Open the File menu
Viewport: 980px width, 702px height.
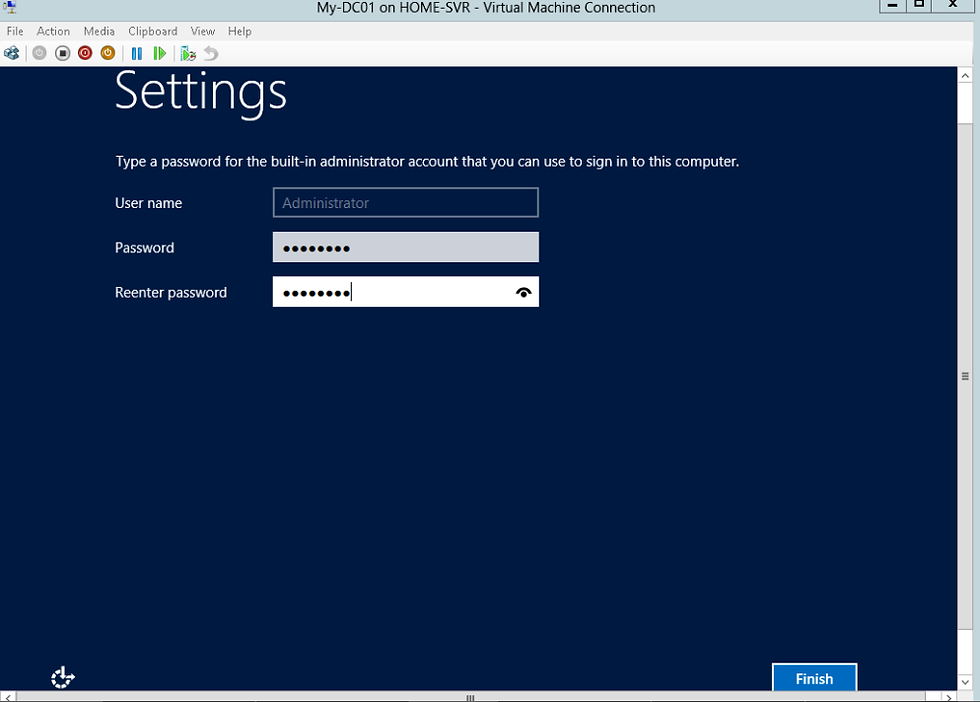[15, 31]
